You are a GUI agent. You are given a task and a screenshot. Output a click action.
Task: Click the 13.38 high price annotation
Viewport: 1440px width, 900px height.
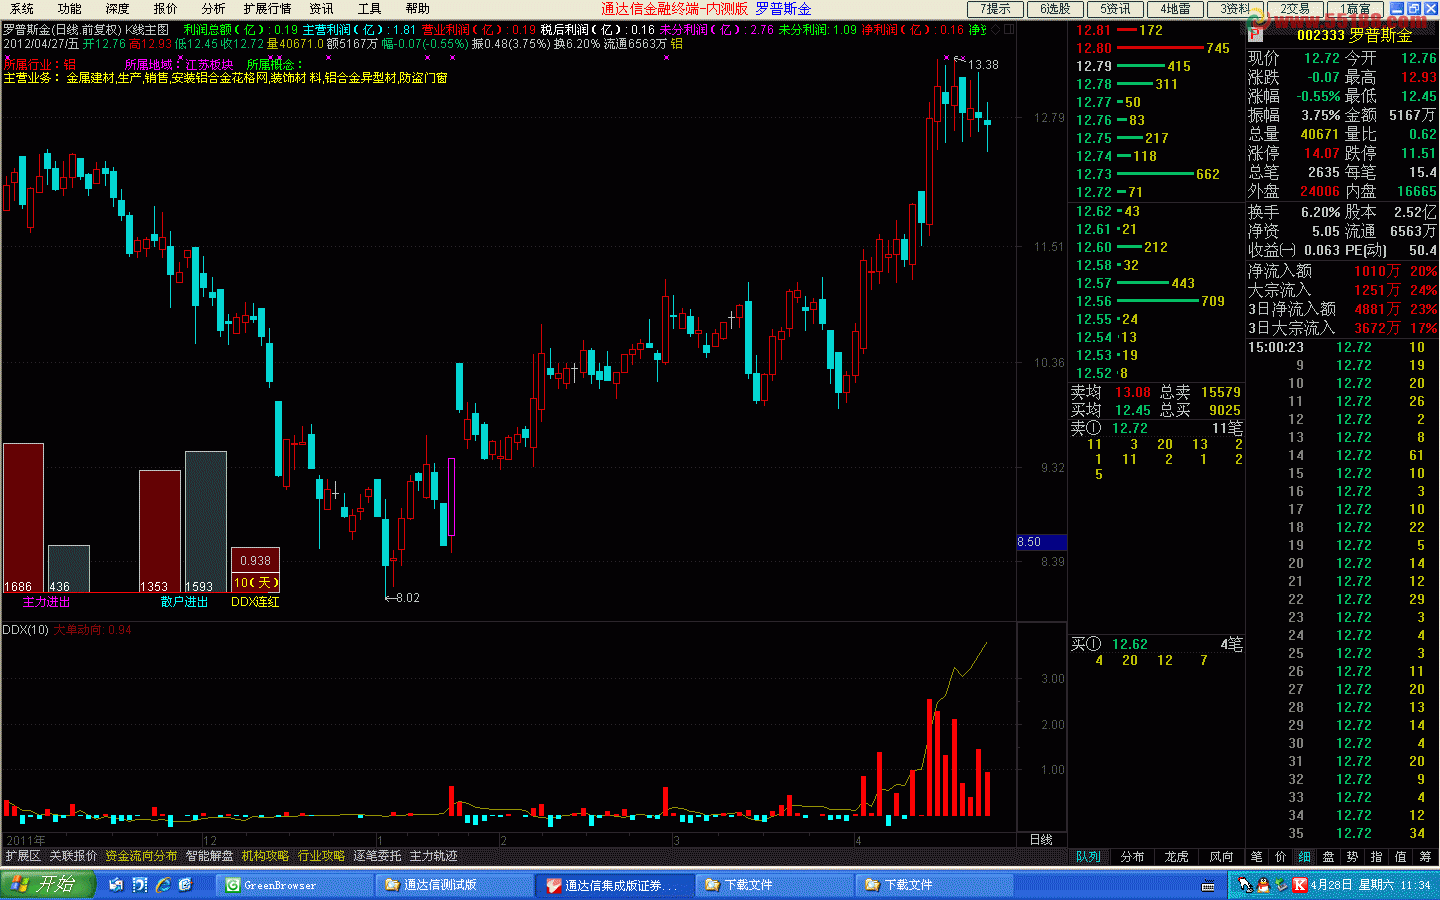(983, 64)
